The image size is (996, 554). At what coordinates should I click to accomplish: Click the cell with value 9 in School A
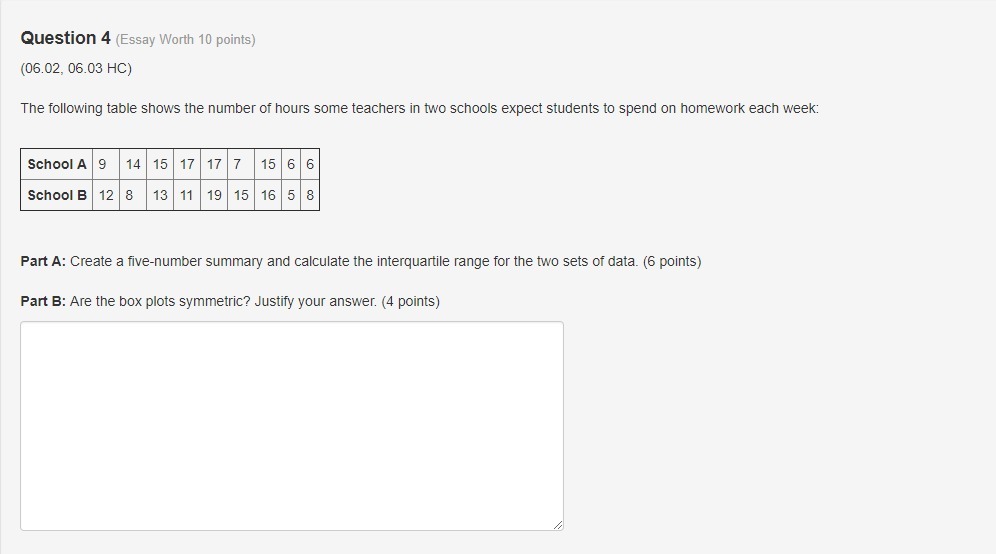[x=106, y=165]
